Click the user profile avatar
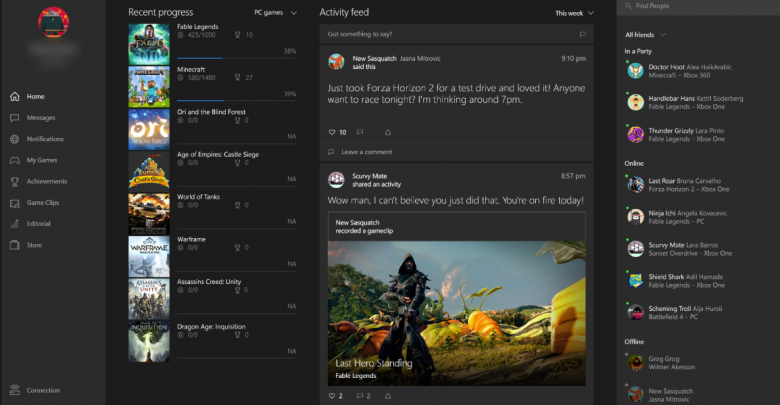The width and height of the screenshot is (780, 405). tap(53, 22)
